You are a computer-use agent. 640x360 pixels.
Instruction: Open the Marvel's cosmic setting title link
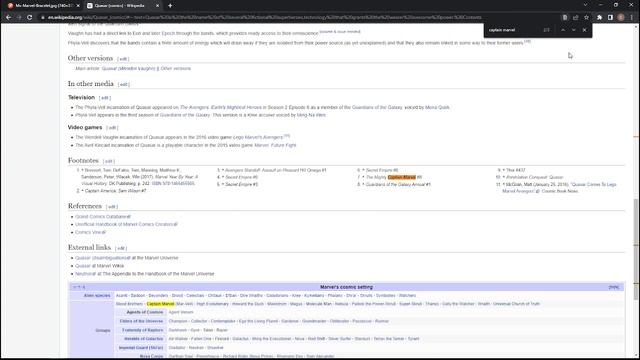click(347, 287)
